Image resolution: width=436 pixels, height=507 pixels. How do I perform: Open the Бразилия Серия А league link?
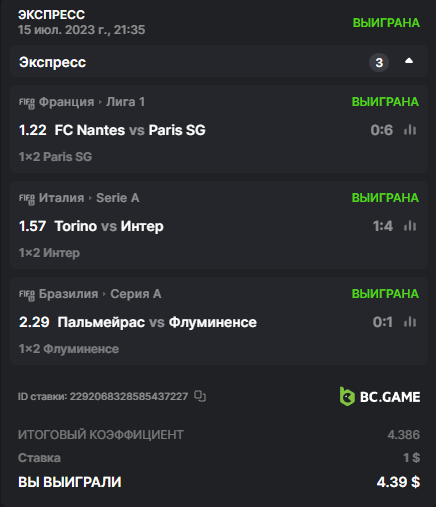100,294
